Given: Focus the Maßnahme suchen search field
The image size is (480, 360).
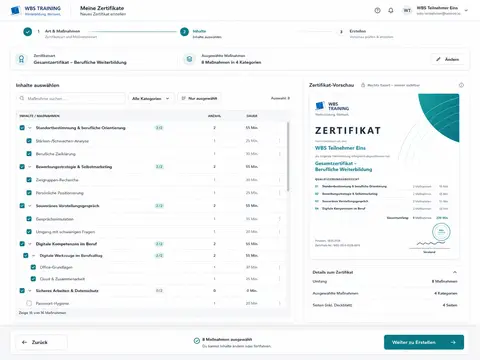Looking at the screenshot, I should click(71, 98).
